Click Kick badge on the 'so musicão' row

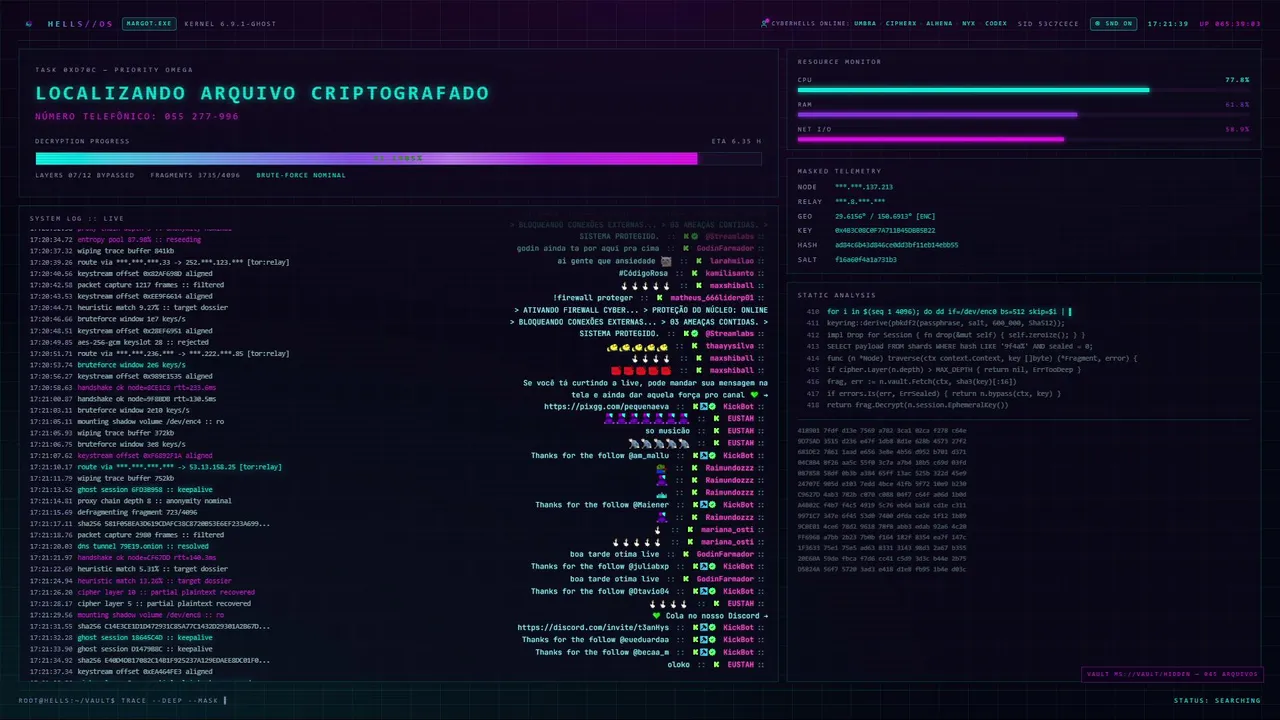(x=716, y=431)
